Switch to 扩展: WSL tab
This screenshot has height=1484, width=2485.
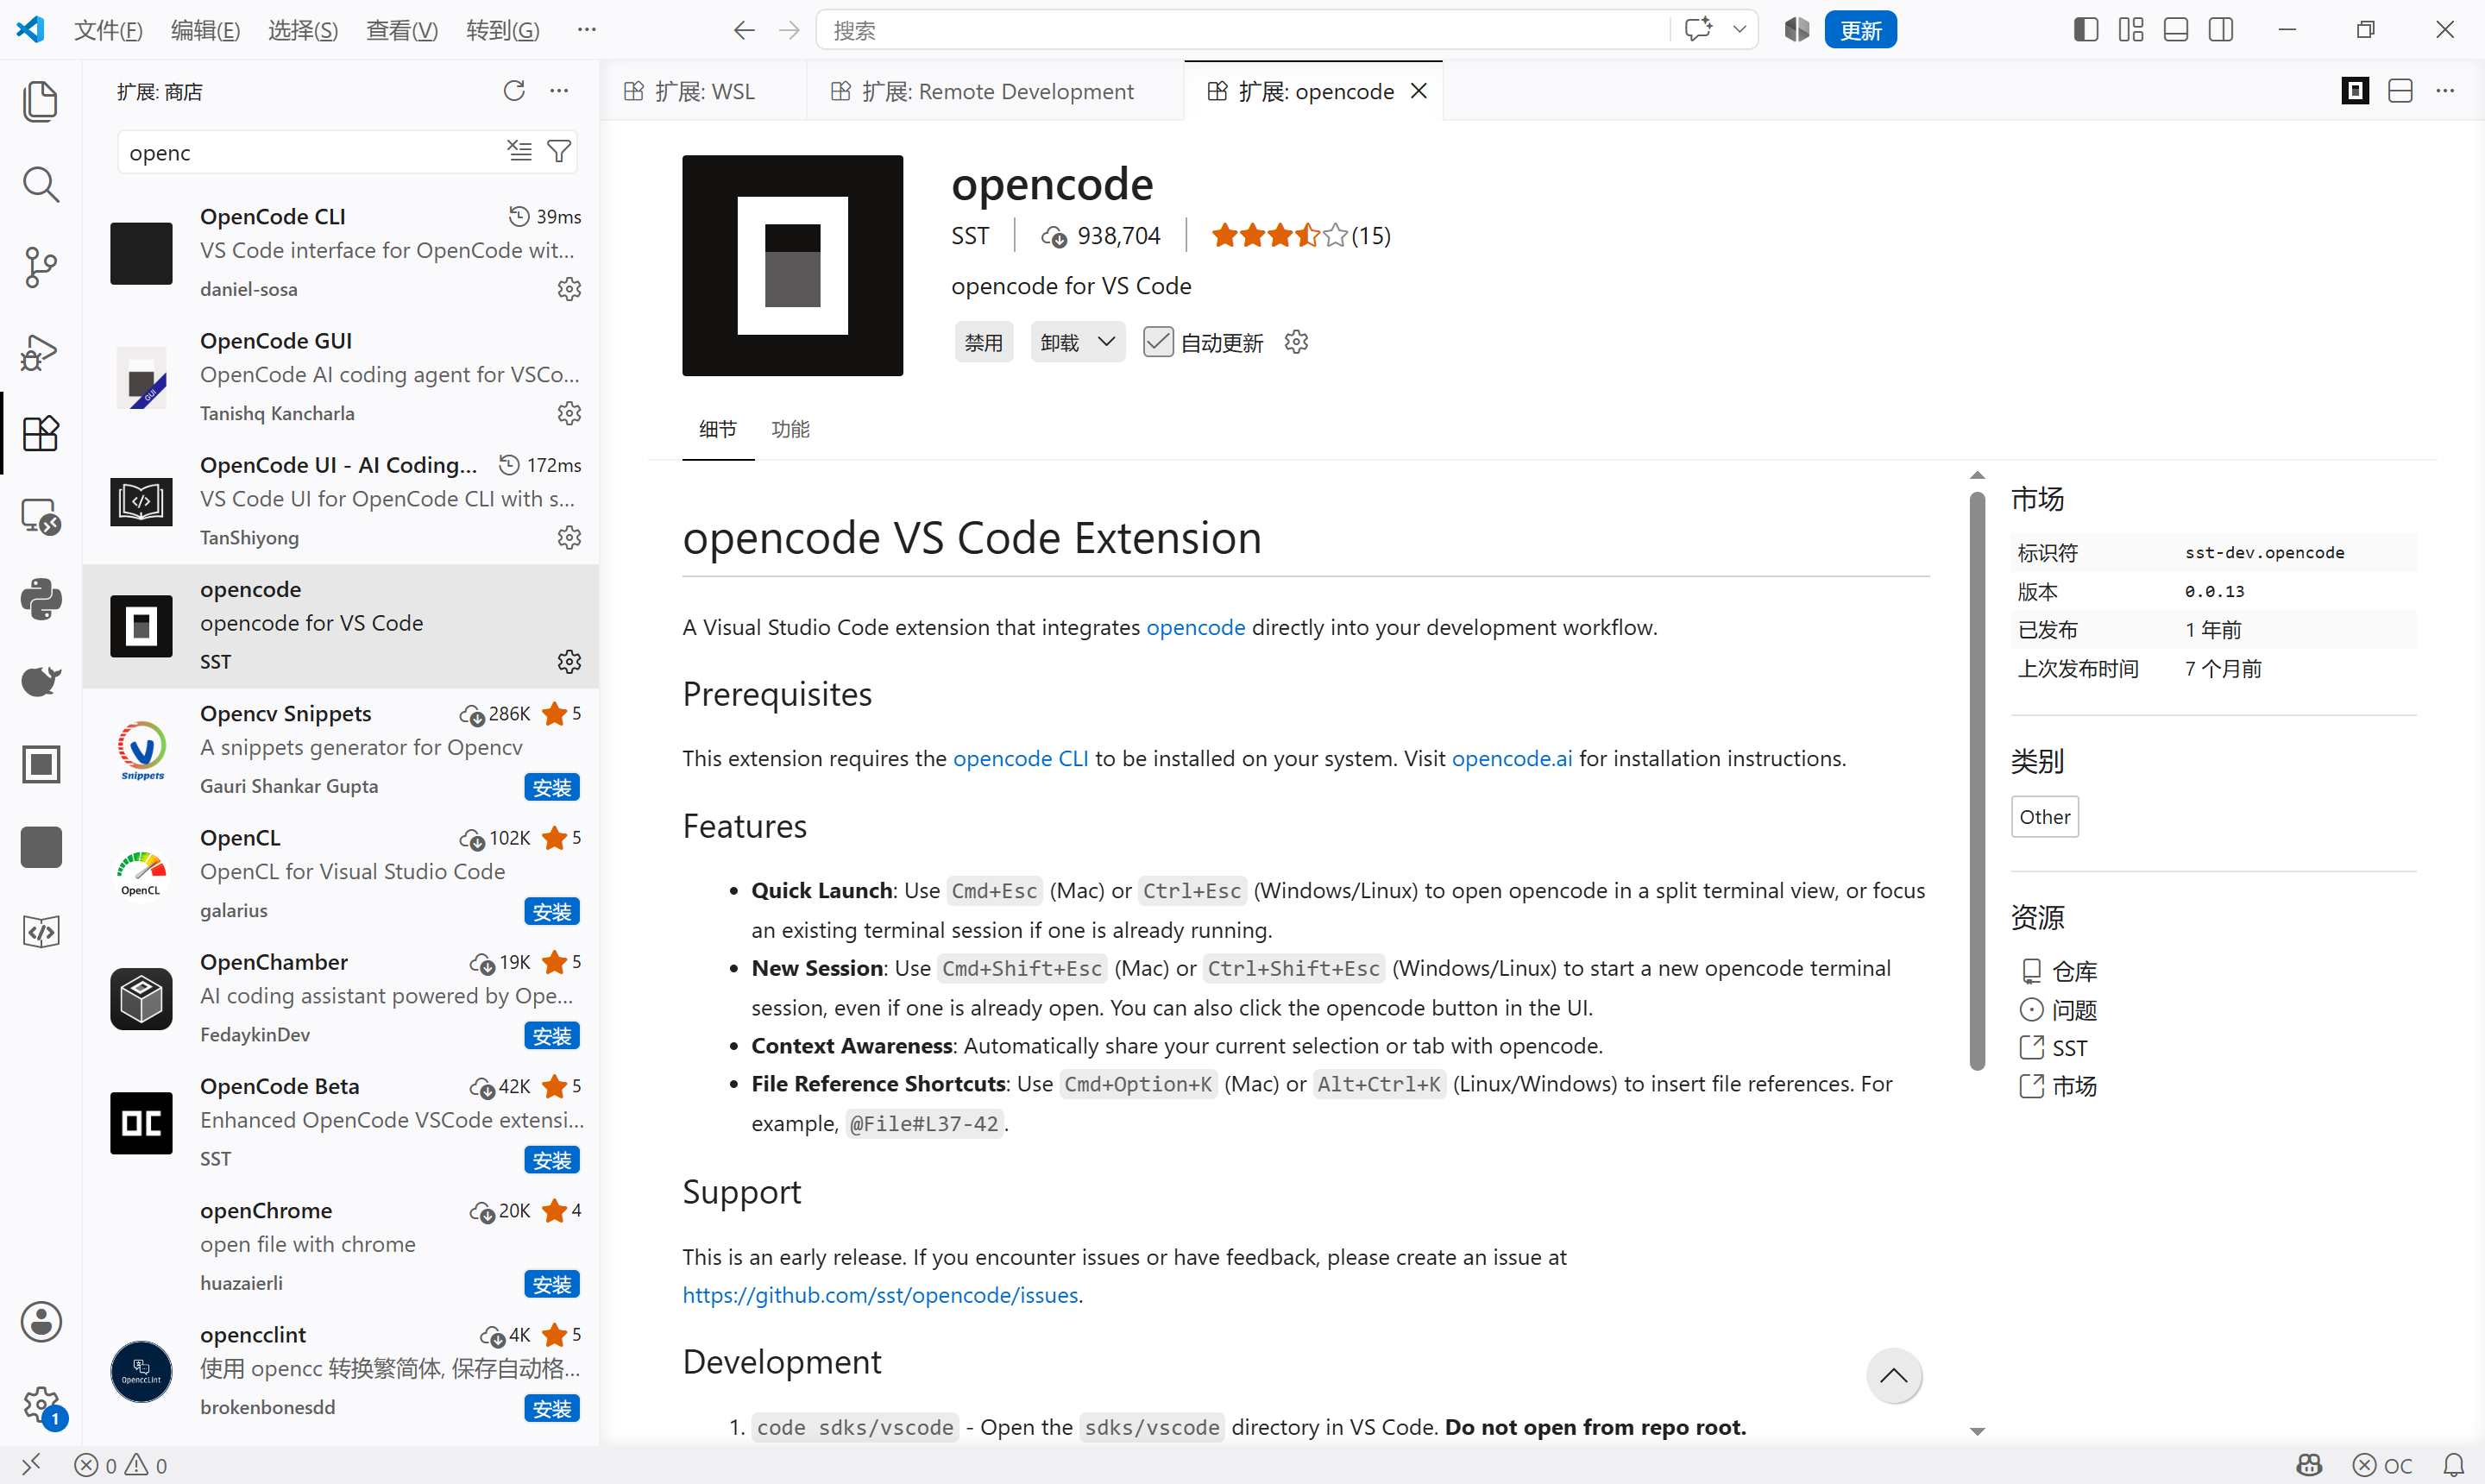704,91
